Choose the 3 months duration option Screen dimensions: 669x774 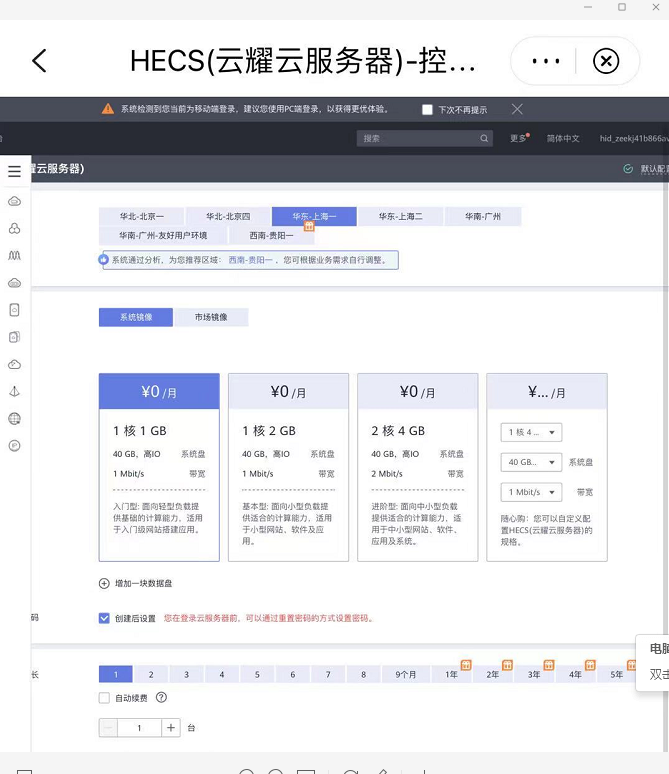coord(187,674)
